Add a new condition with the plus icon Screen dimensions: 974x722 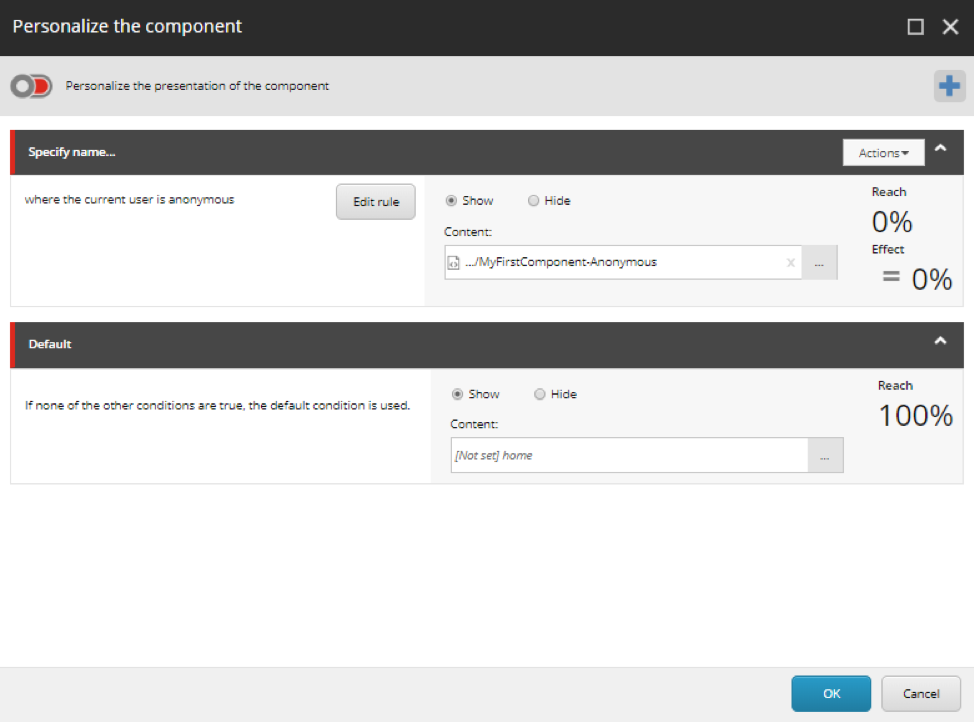pos(948,87)
